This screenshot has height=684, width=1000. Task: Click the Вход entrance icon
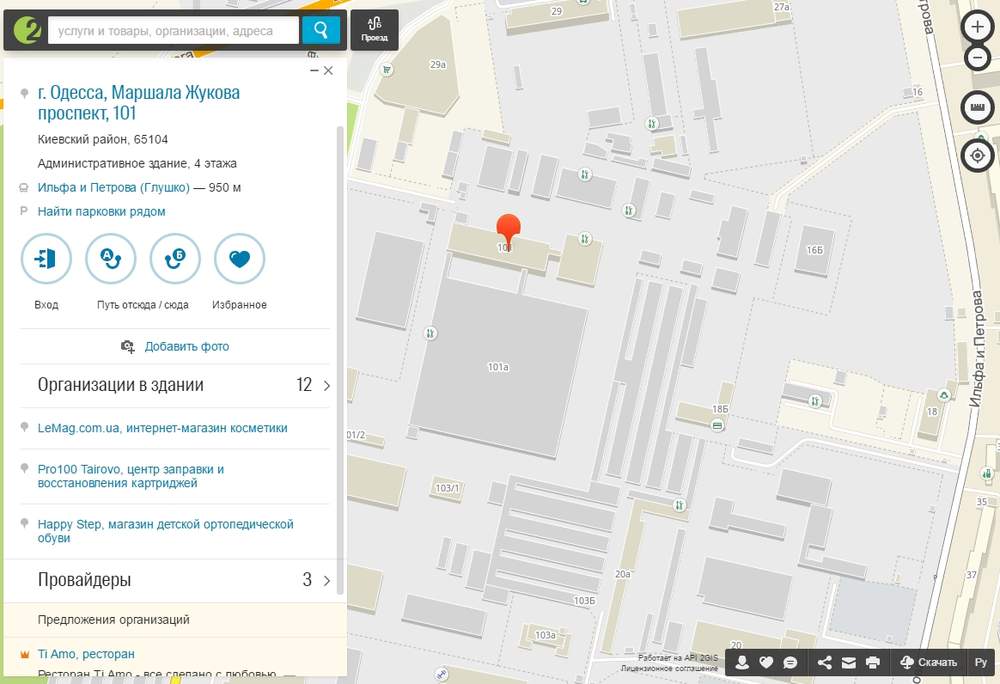(x=47, y=259)
